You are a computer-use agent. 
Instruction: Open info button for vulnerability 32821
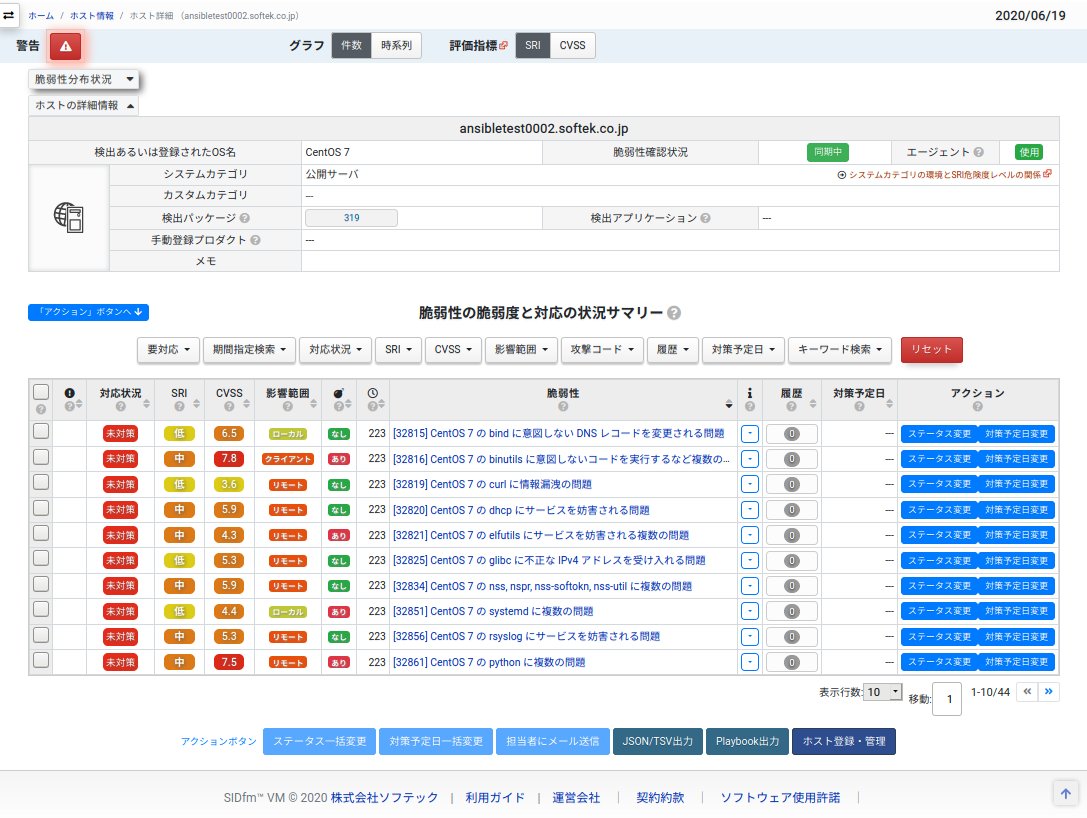[749, 535]
